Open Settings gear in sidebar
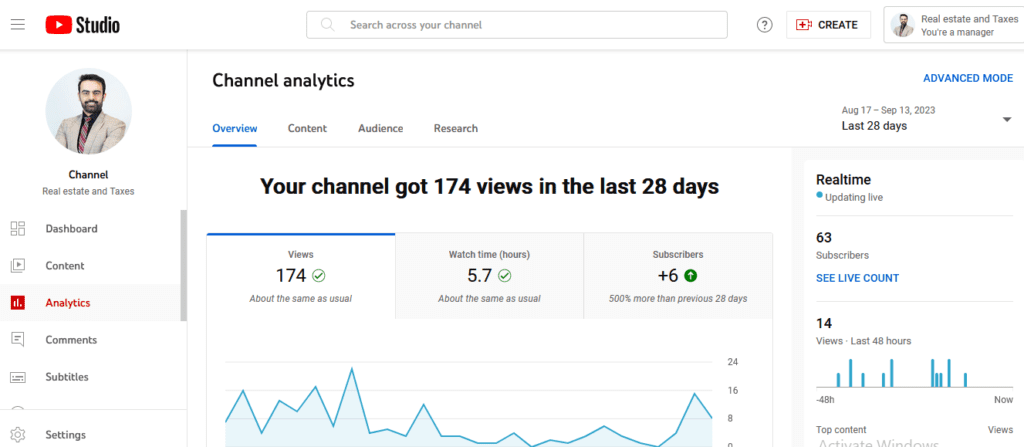 pyautogui.click(x=18, y=435)
